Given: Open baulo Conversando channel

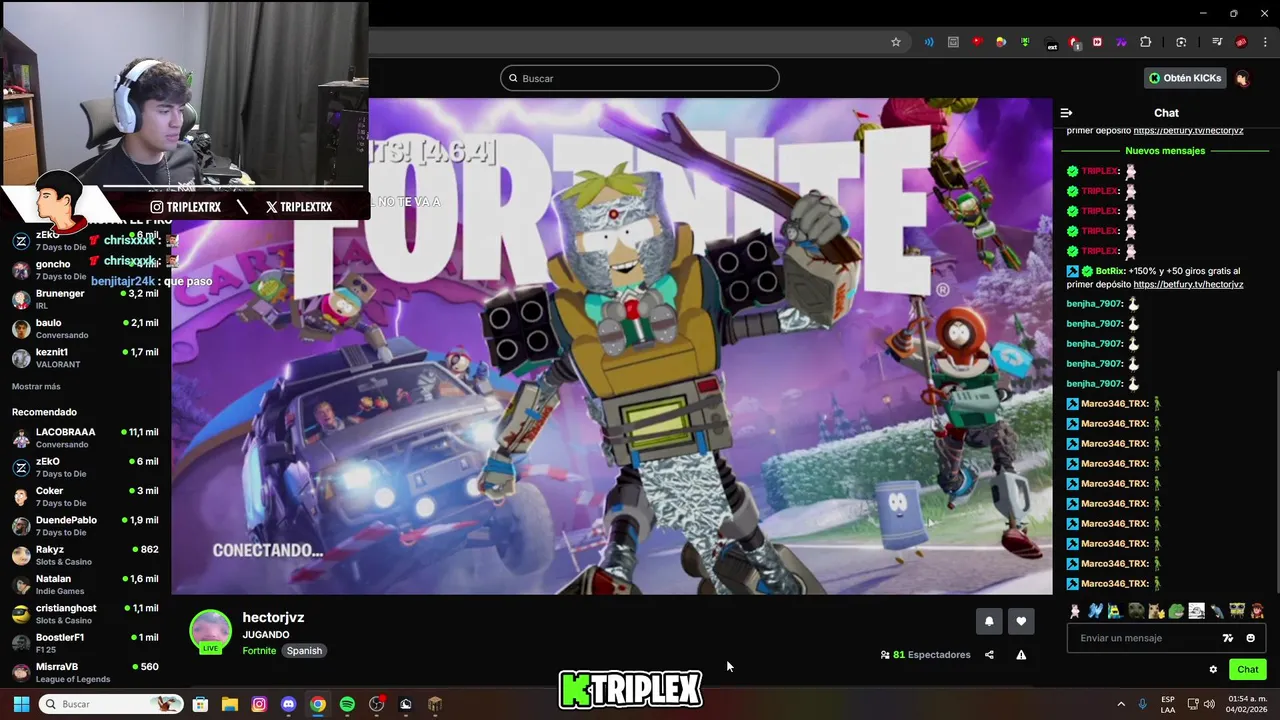Looking at the screenshot, I should pos(85,328).
